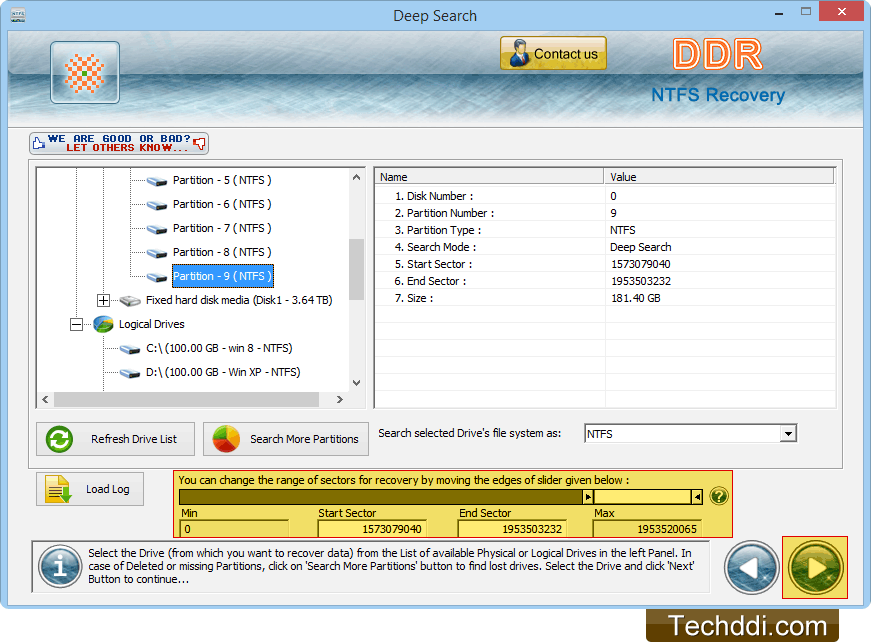871x642 pixels.
Task: Click the Back arrow round button
Action: coord(752,568)
